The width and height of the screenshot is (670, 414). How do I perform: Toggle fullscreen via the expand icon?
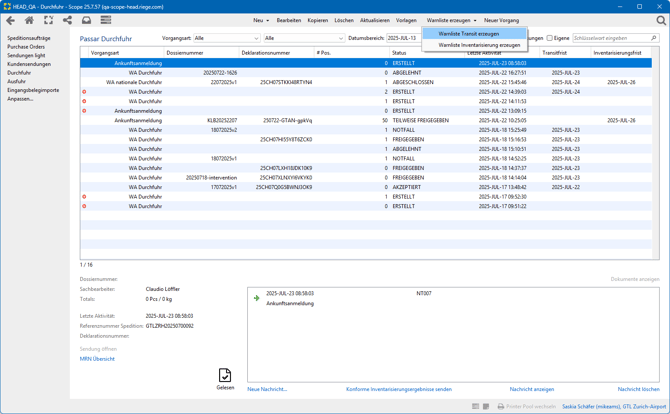click(x=49, y=20)
